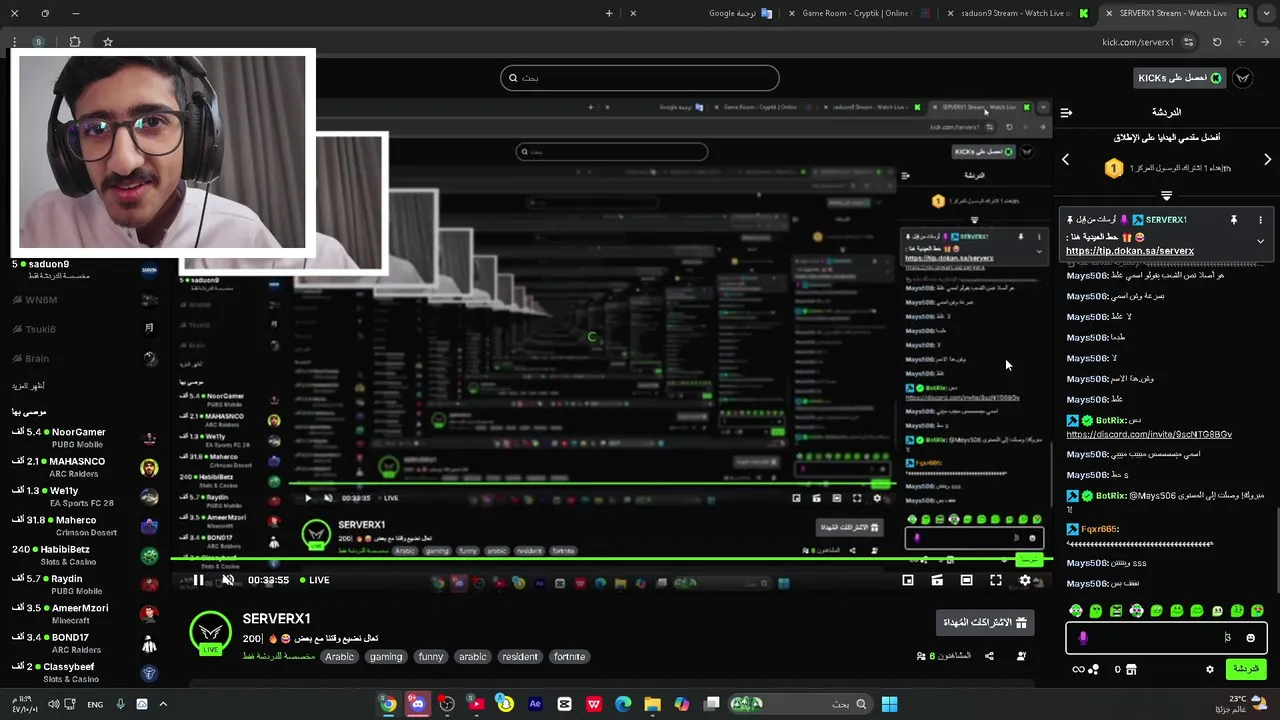Open Chrome from the taskbar
Image resolution: width=1280 pixels, height=720 pixels.
coord(388,704)
